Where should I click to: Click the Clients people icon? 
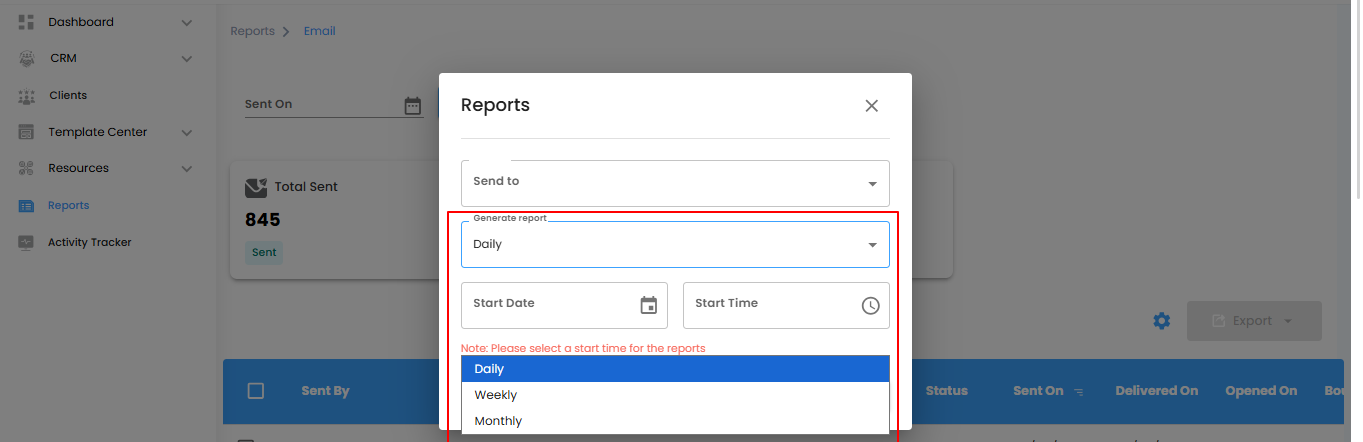pyautogui.click(x=27, y=96)
